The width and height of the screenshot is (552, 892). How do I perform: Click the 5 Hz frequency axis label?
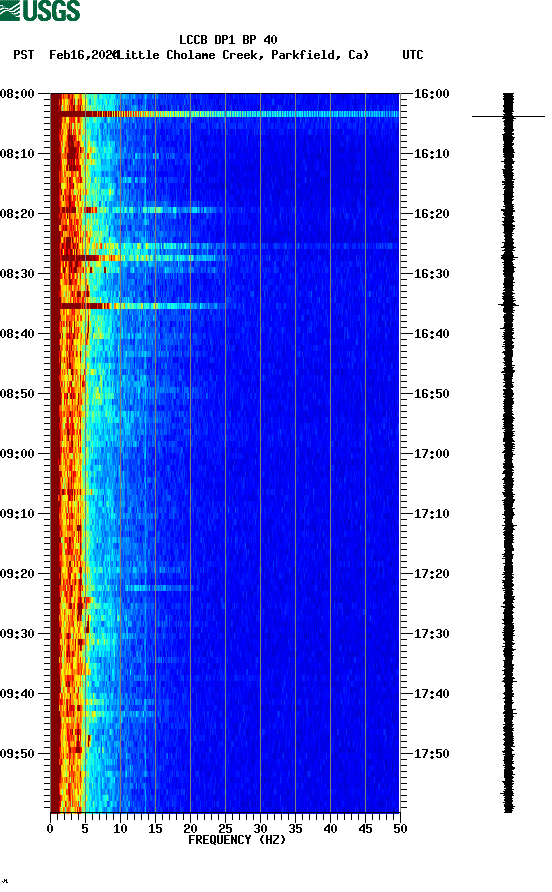click(x=85, y=829)
